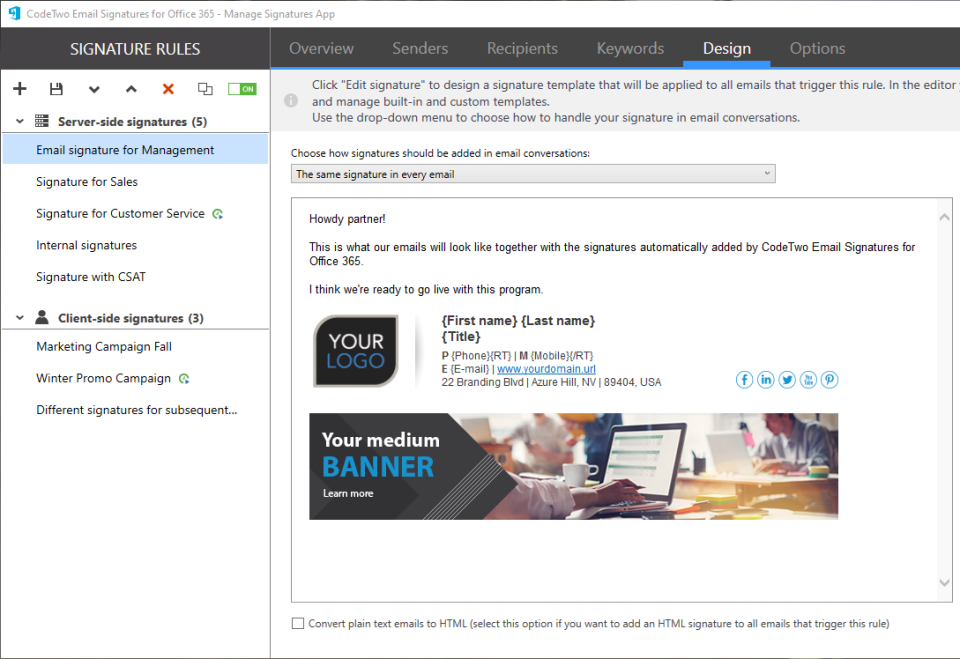Switch to the Overview tab
The image size is (960, 659).
pos(321,48)
